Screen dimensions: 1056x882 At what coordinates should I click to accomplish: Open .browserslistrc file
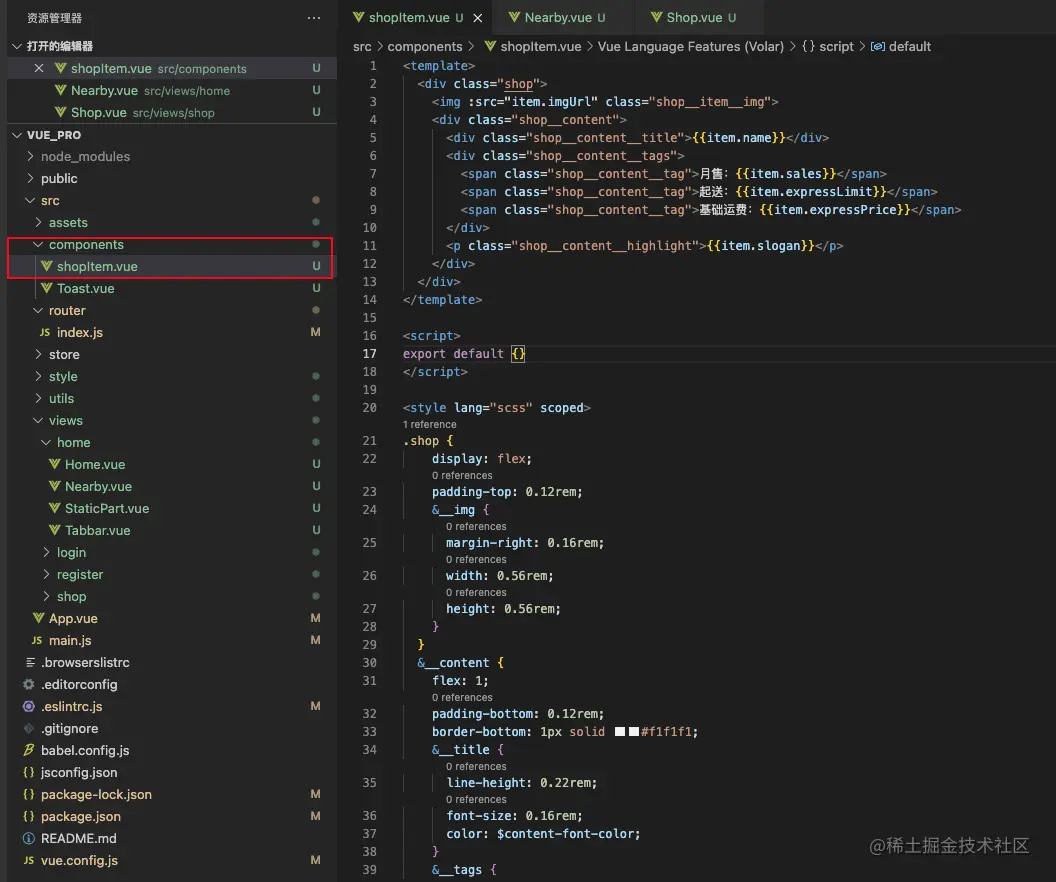(172, 663)
